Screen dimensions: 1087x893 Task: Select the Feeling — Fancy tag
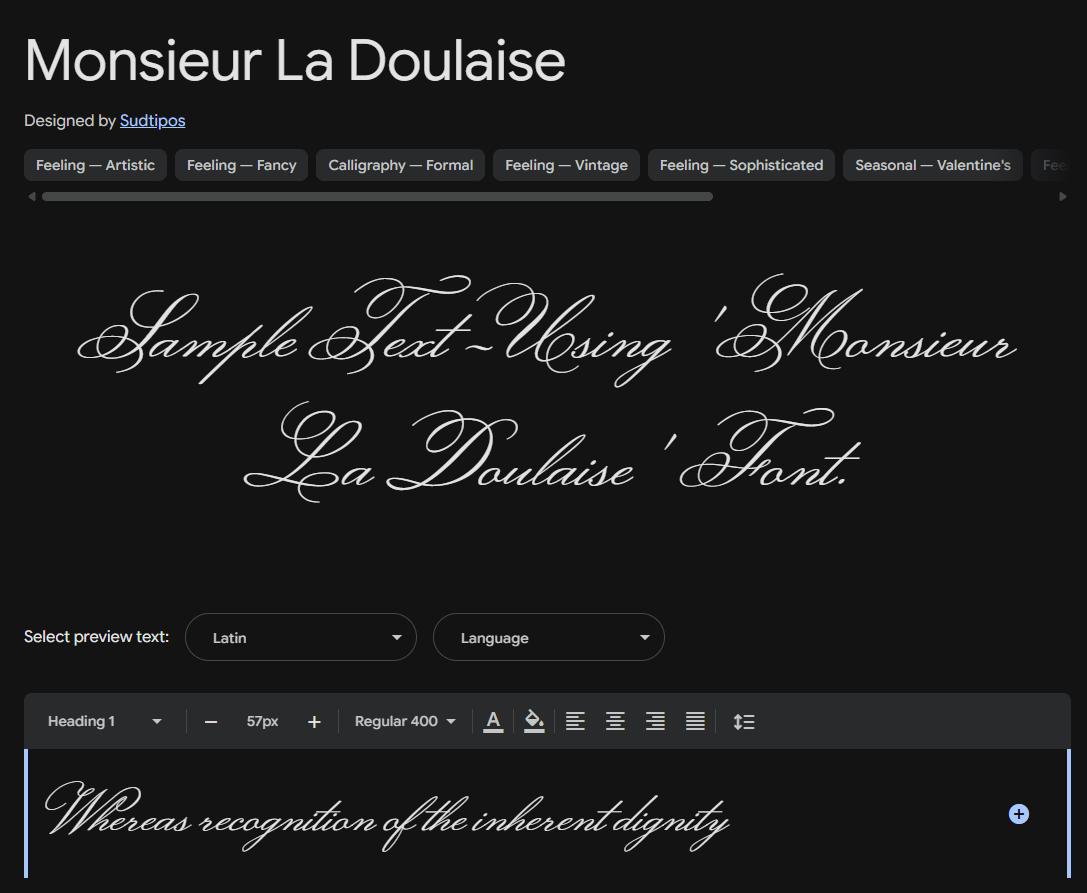[241, 165]
